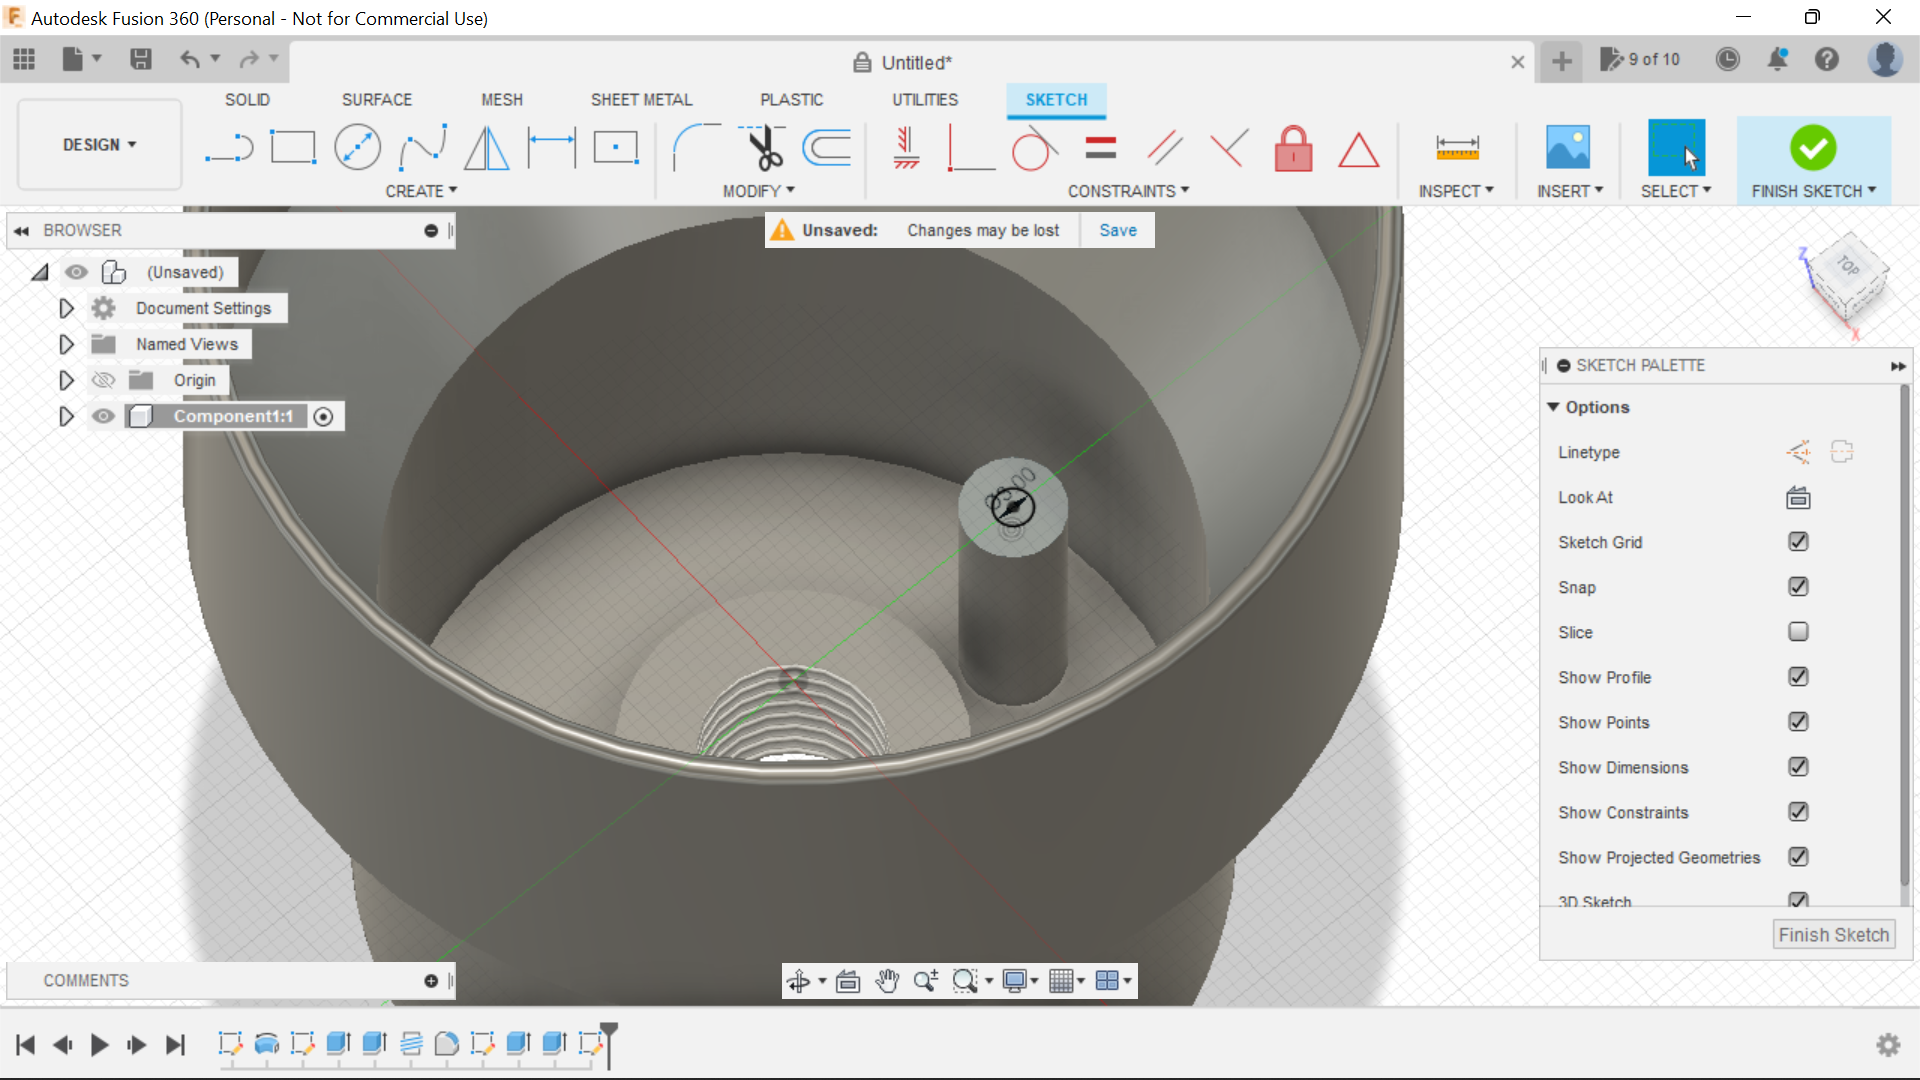
Task: Switch to the SOLID tab
Action: [x=246, y=99]
